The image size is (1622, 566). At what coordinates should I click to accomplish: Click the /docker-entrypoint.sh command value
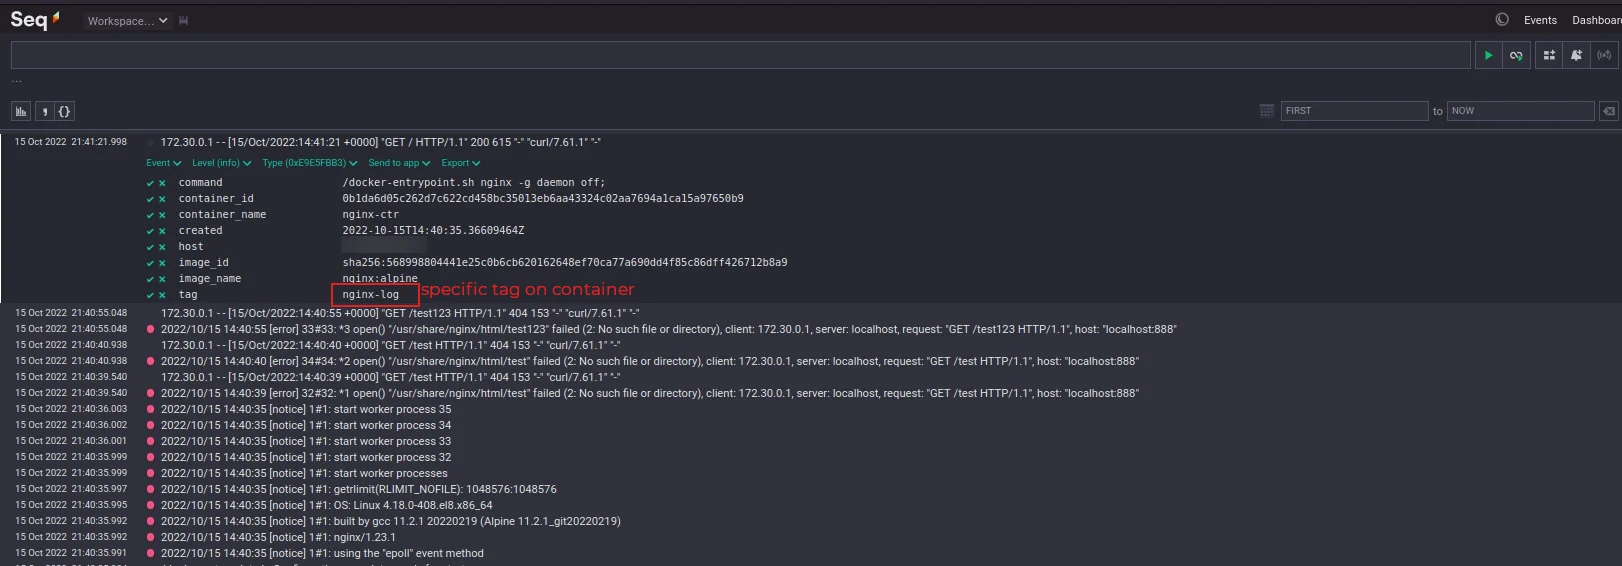[474, 183]
